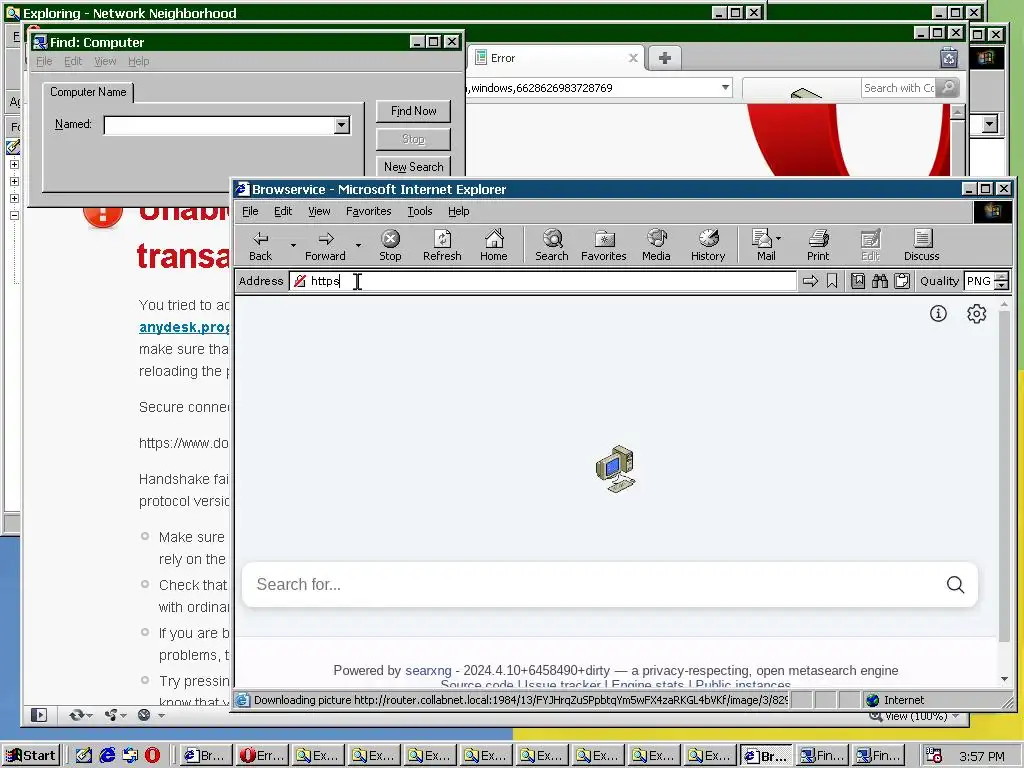Open the Tools menu in Internet Explorer

tap(420, 211)
